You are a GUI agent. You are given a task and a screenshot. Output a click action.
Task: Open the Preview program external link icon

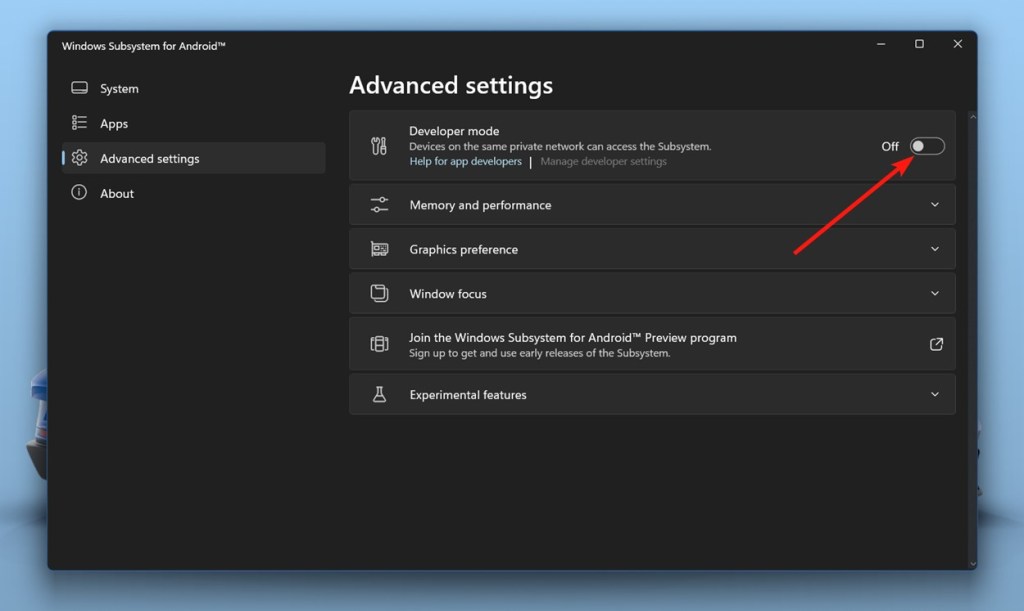[x=936, y=344]
